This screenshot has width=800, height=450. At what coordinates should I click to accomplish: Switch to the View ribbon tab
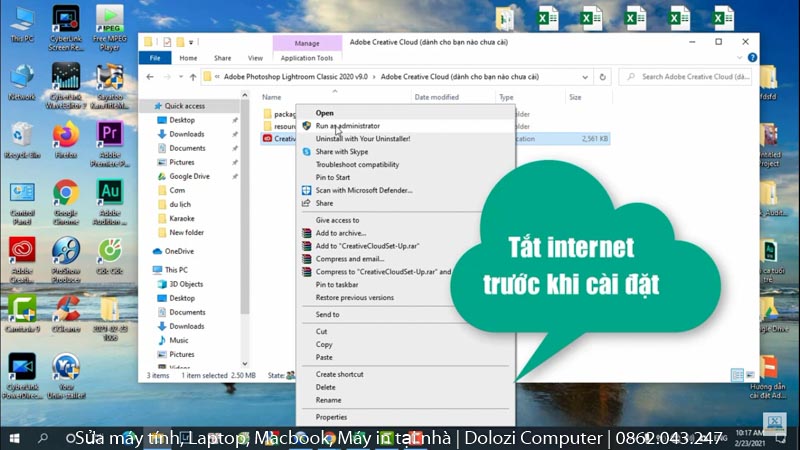pos(255,58)
